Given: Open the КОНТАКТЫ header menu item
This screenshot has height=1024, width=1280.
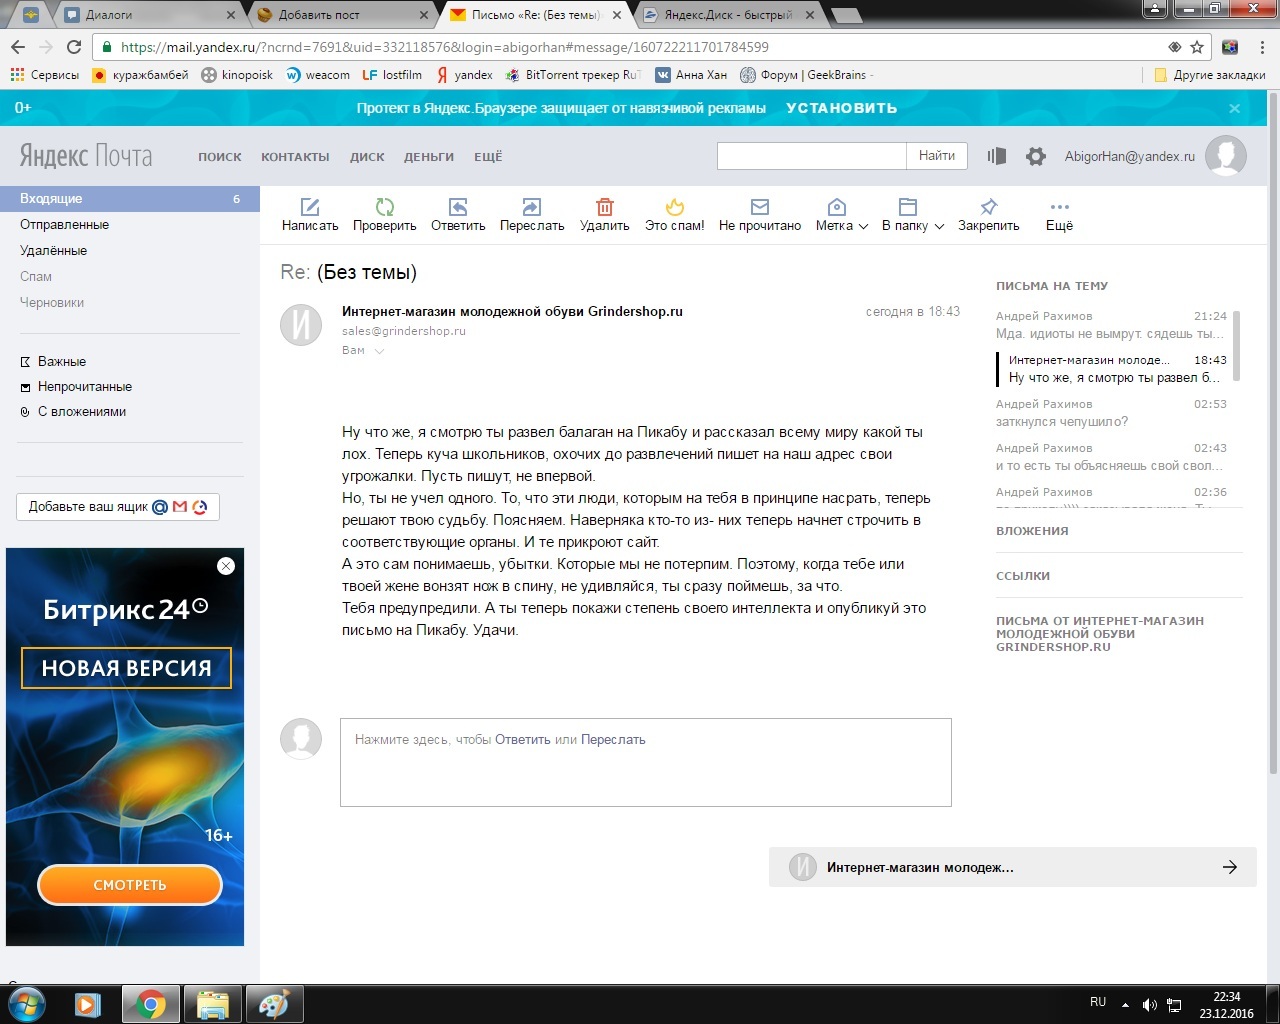Looking at the screenshot, I should point(295,157).
